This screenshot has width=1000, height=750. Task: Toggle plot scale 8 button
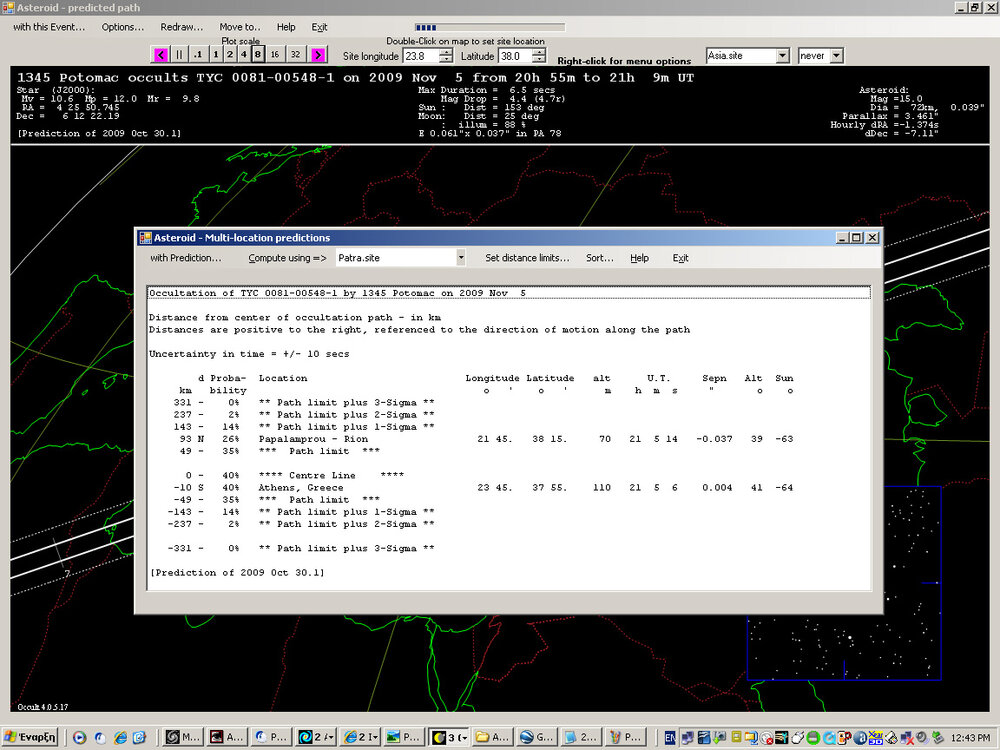point(258,54)
